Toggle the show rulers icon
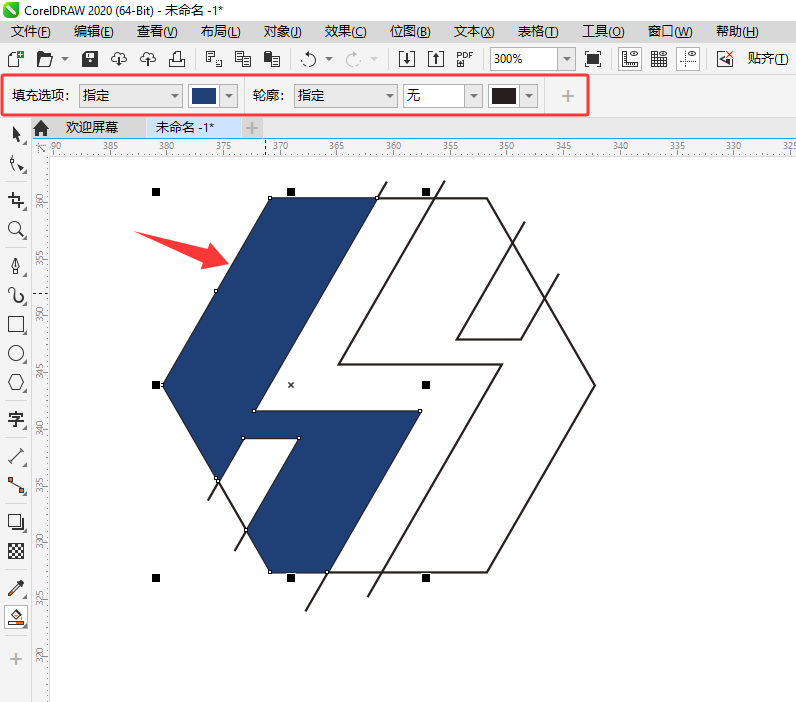The height and width of the screenshot is (702, 796). (x=630, y=59)
